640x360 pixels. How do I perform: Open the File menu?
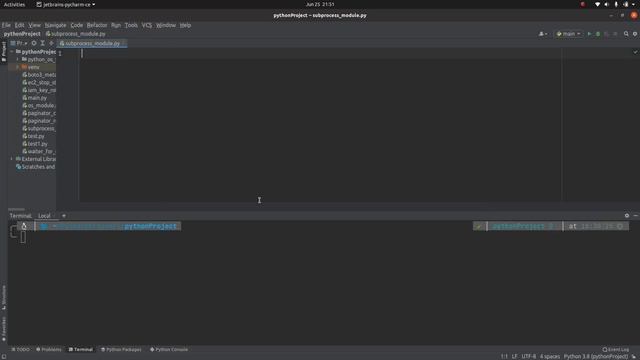[6, 25]
